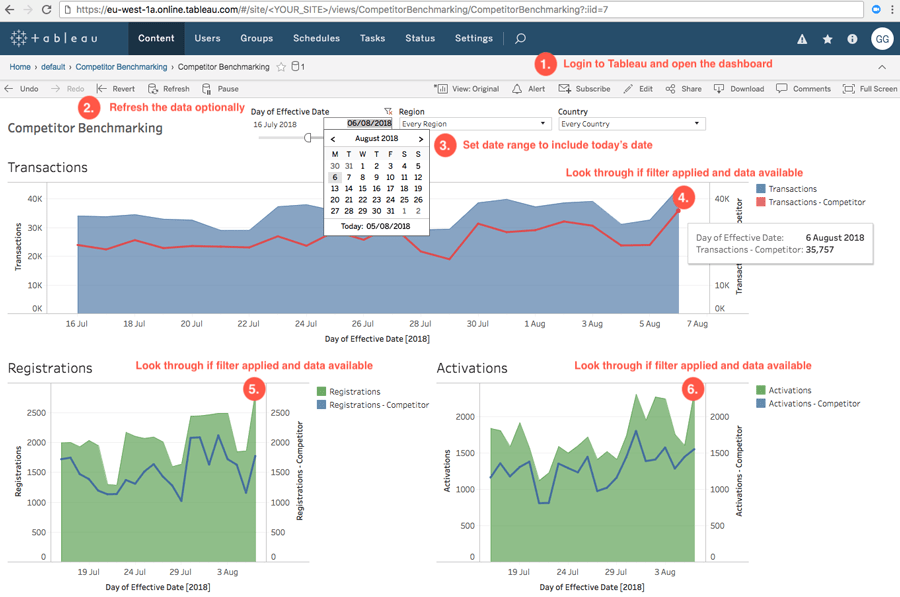900x597 pixels.
Task: Switch to the Users tab
Action: coord(207,39)
